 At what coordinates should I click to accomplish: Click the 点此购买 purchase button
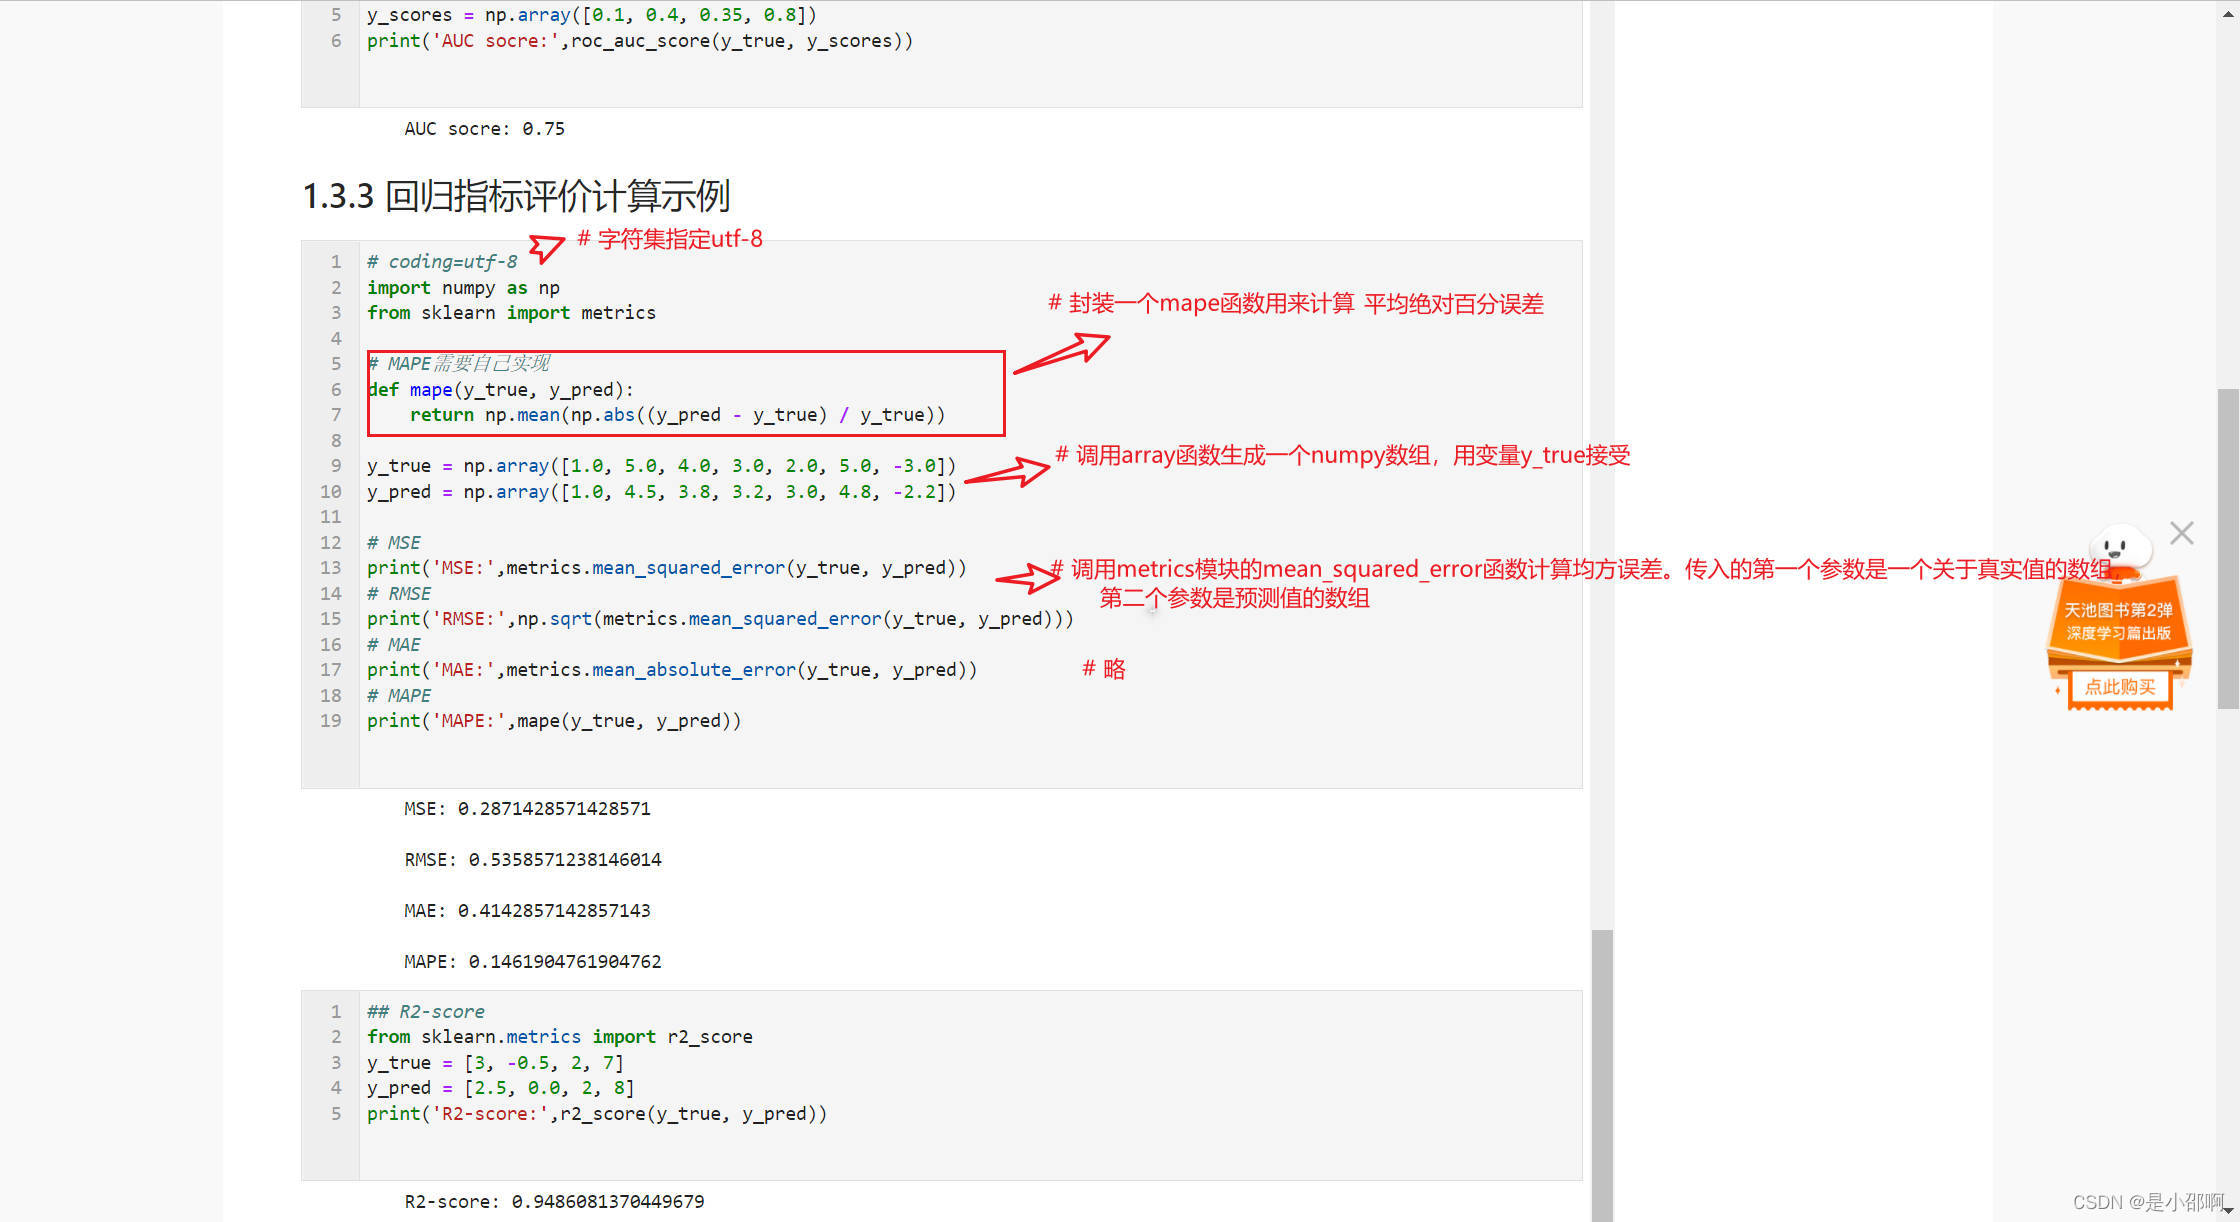[x=2119, y=687]
